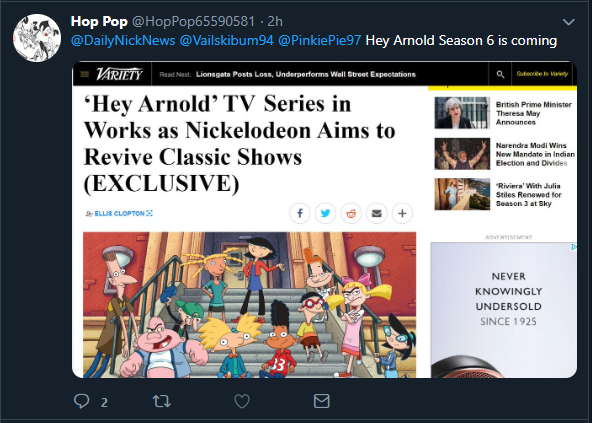Open Variety hamburger menu icon
The image size is (592, 423).
[85, 74]
